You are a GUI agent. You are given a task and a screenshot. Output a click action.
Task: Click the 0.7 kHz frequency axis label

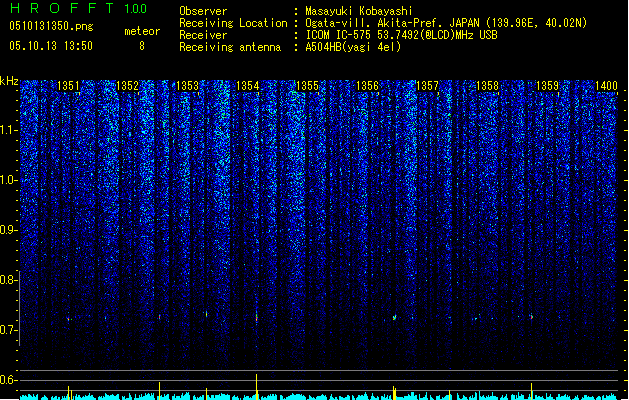pyautogui.click(x=8, y=330)
